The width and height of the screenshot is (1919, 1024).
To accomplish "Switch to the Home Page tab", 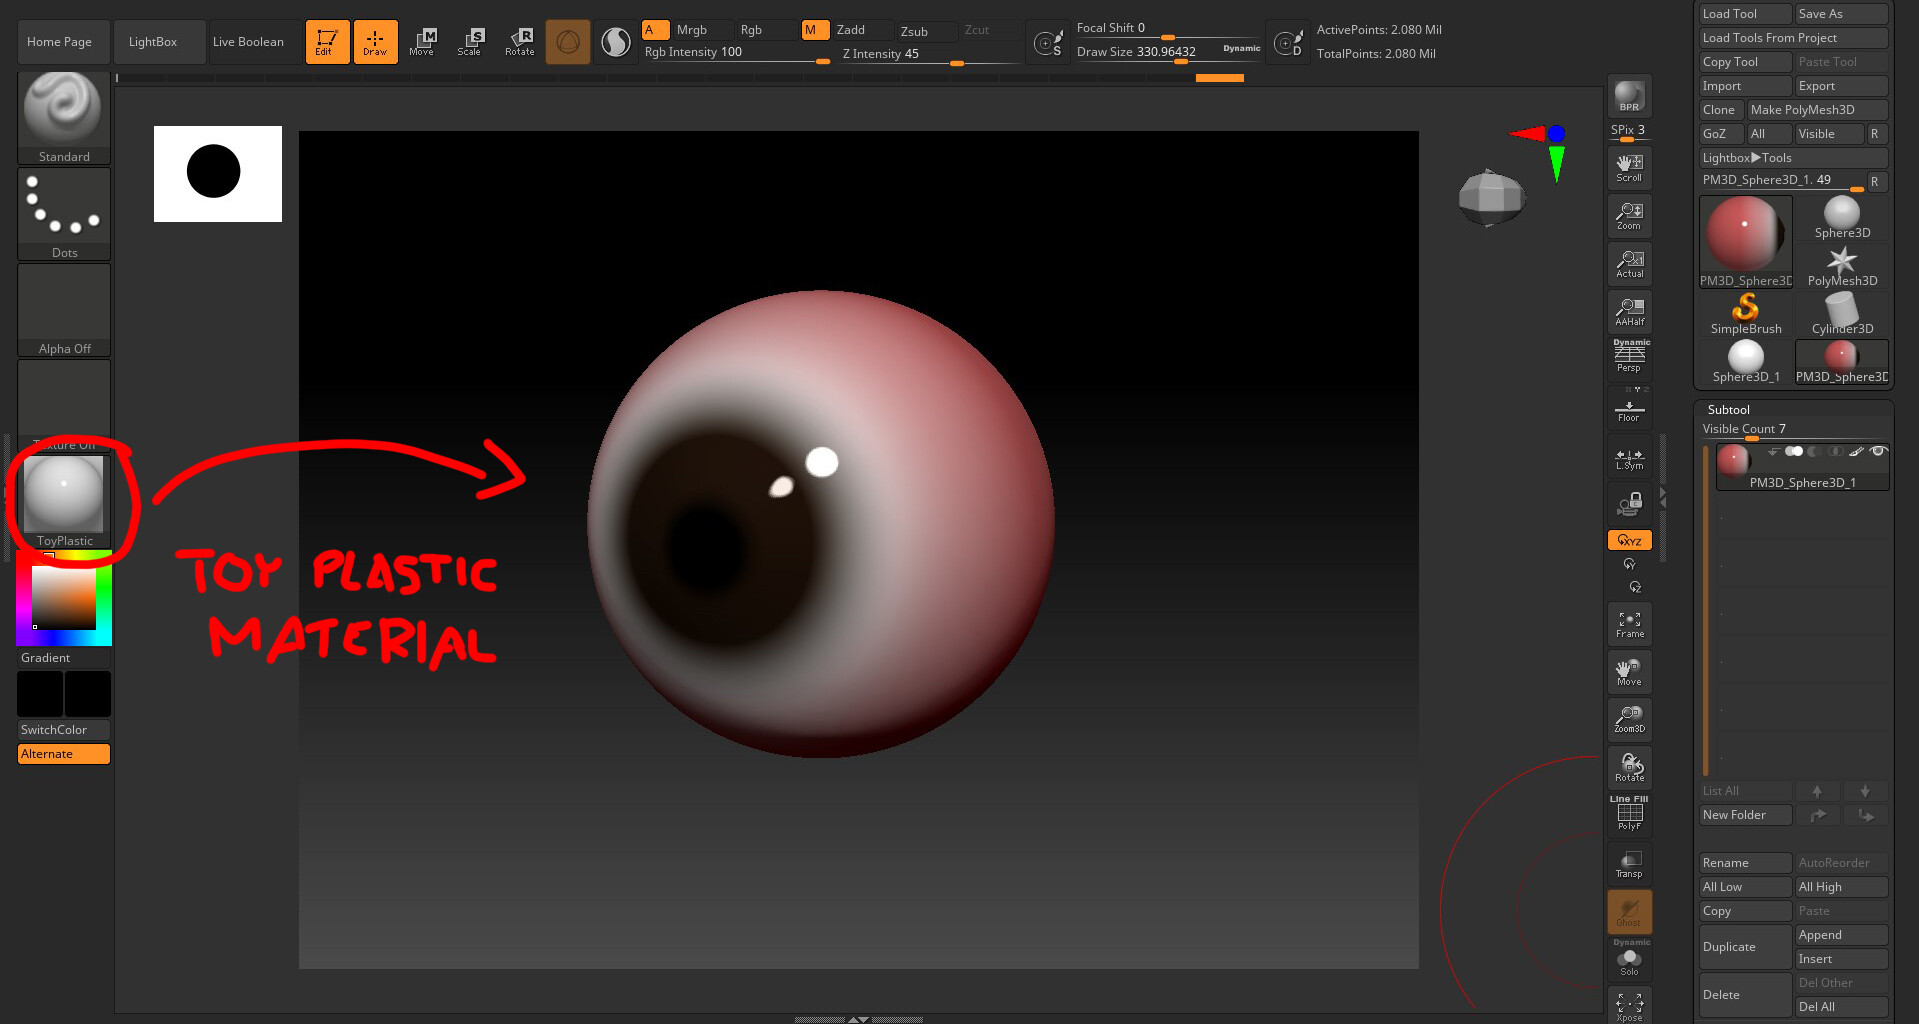I will coord(61,41).
